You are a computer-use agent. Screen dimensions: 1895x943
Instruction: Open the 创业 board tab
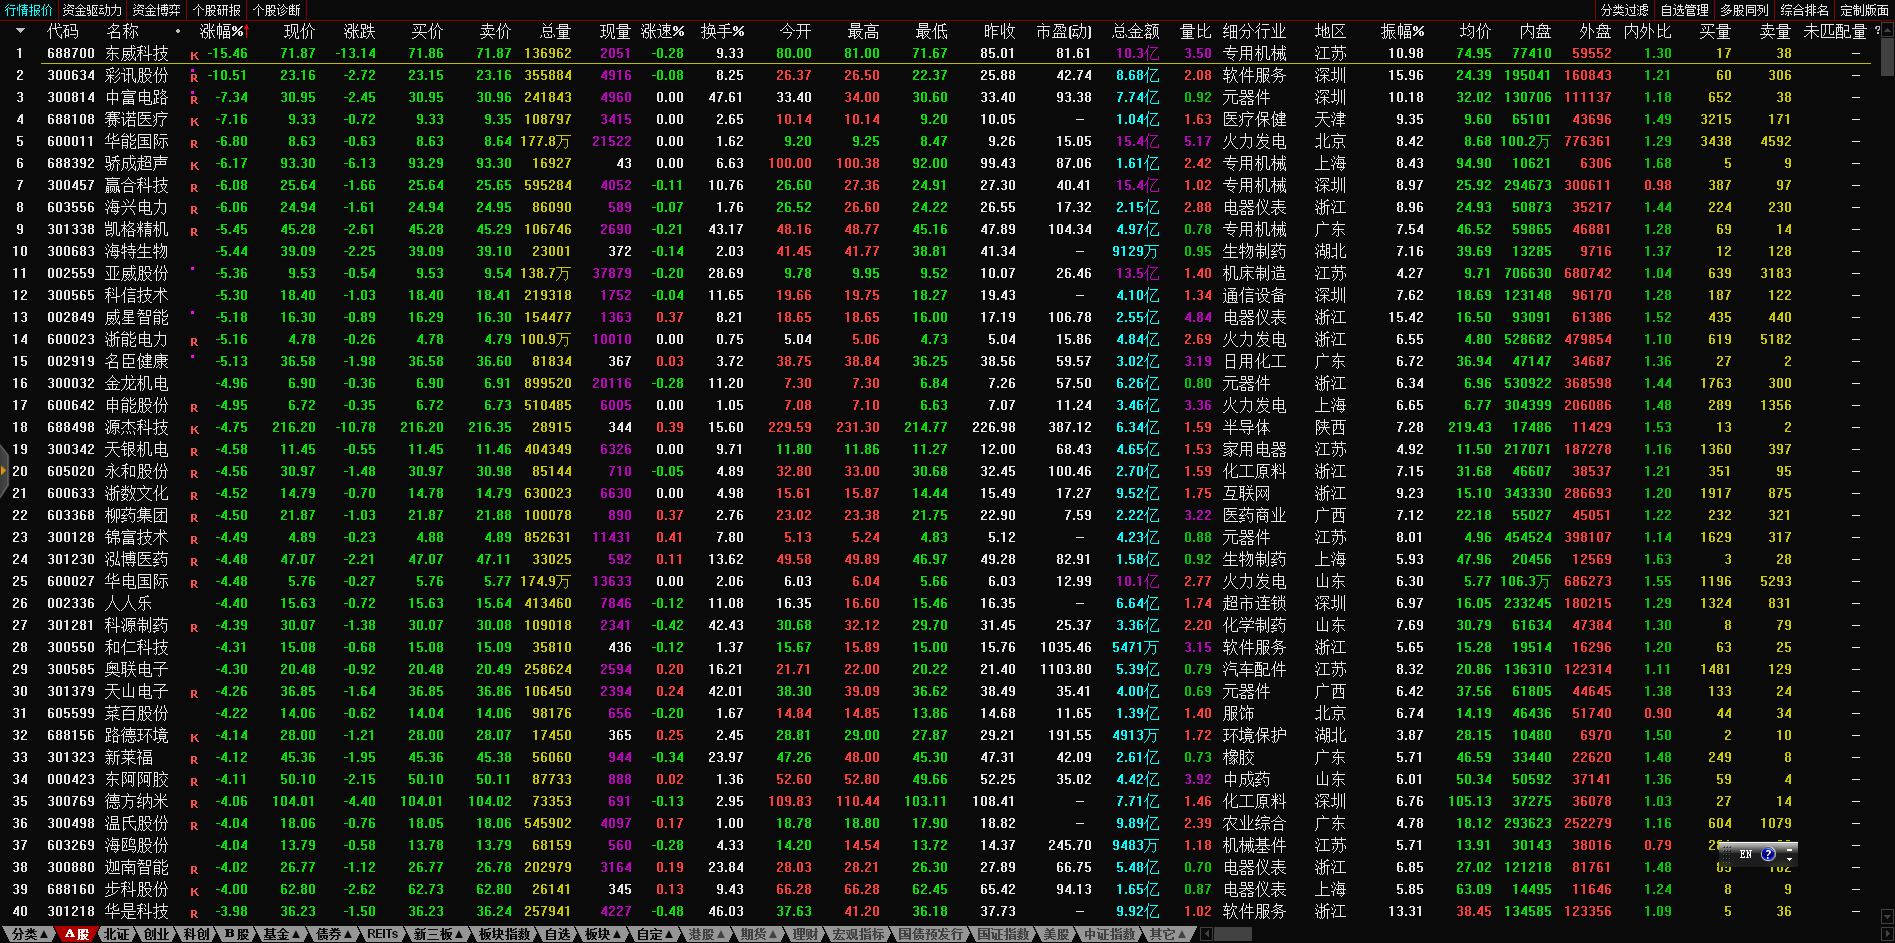(x=157, y=934)
